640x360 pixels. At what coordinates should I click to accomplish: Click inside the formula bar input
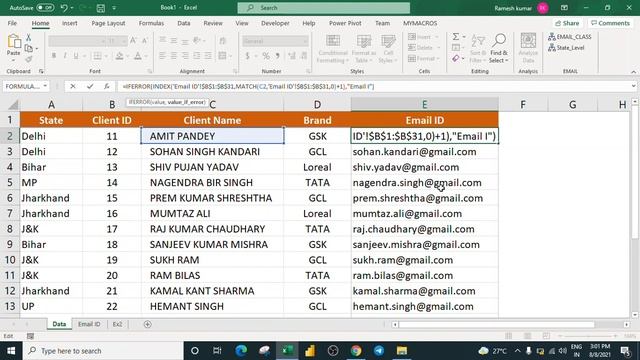tap(373, 86)
